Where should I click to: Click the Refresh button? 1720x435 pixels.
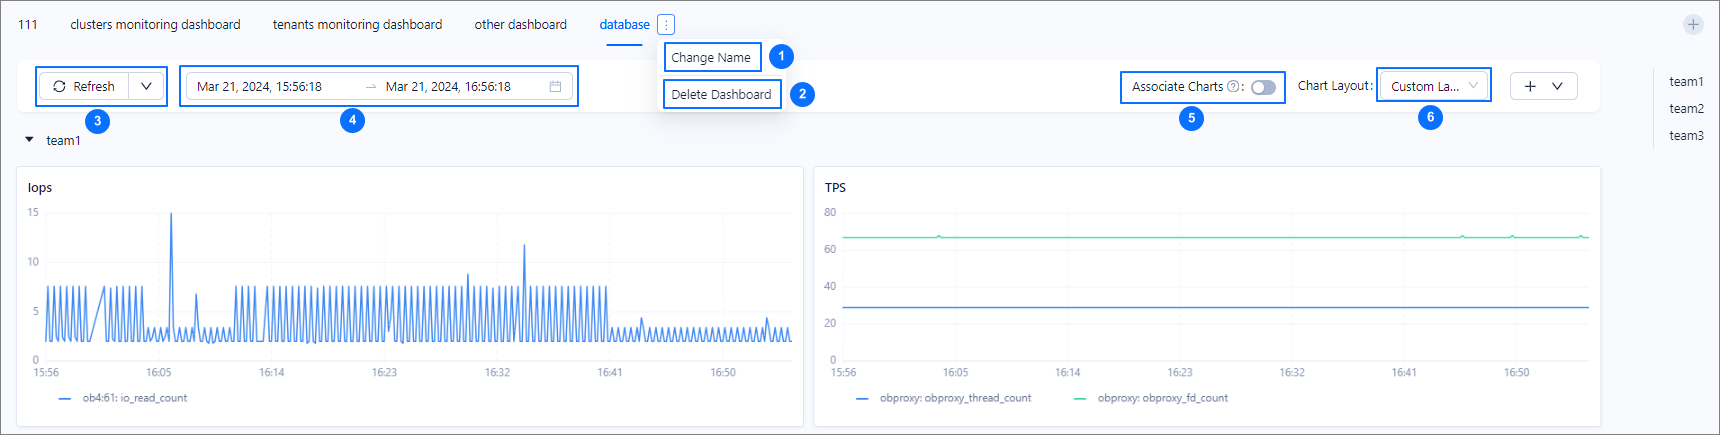pos(85,87)
